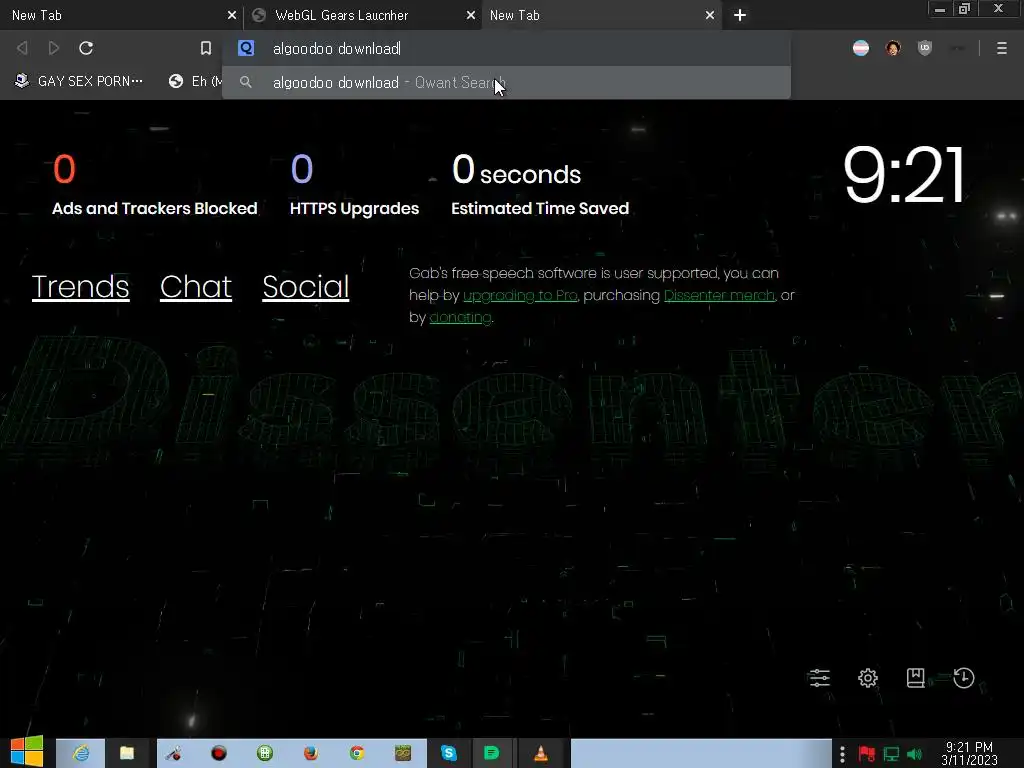This screenshot has width=1024, height=768.
Task: Click the Windows Start button
Action: point(27,752)
